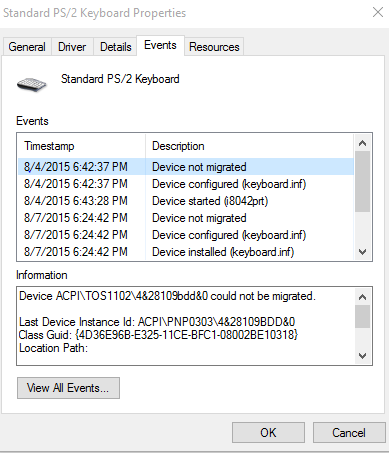The width and height of the screenshot is (389, 453).
Task: Click the Cancel button
Action: (349, 433)
